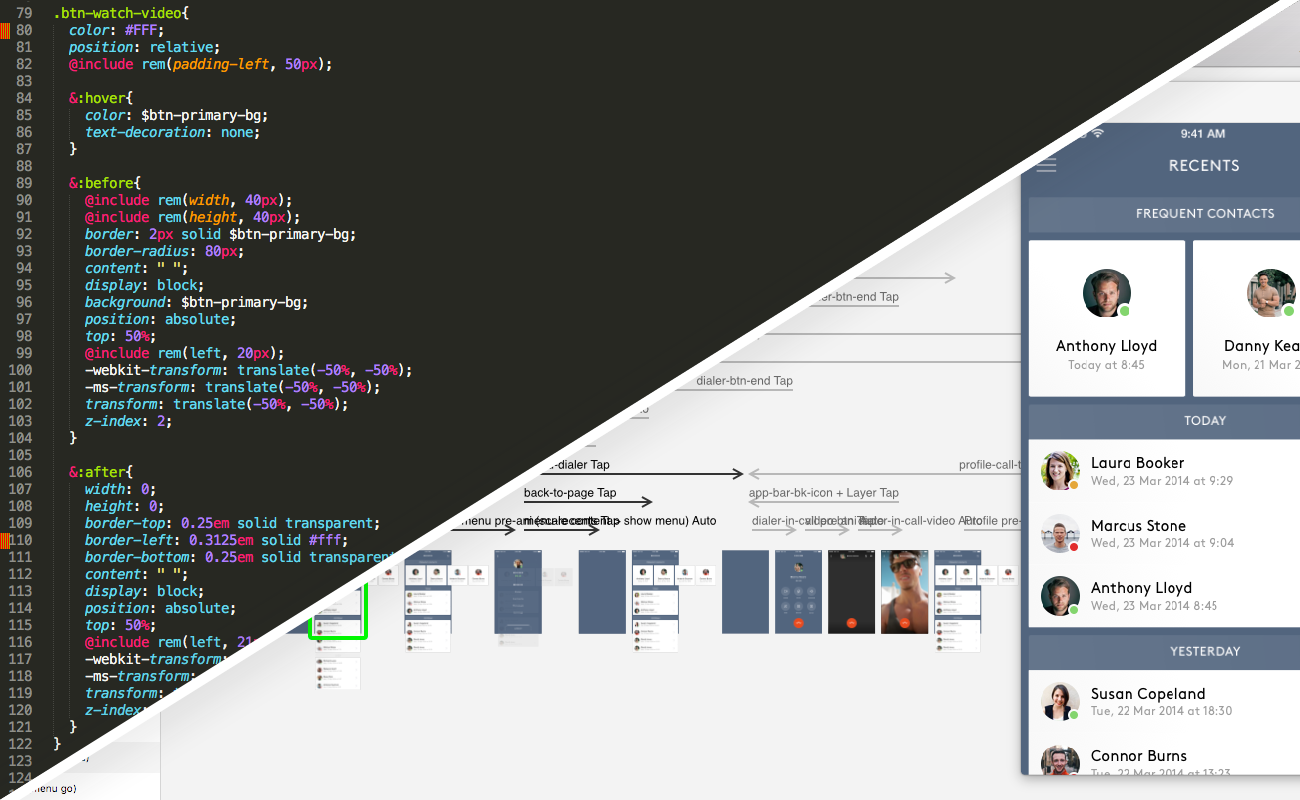Click the 'border-top: 0.25em solid transparent;' line
This screenshot has width=1300, height=800.
232,523
